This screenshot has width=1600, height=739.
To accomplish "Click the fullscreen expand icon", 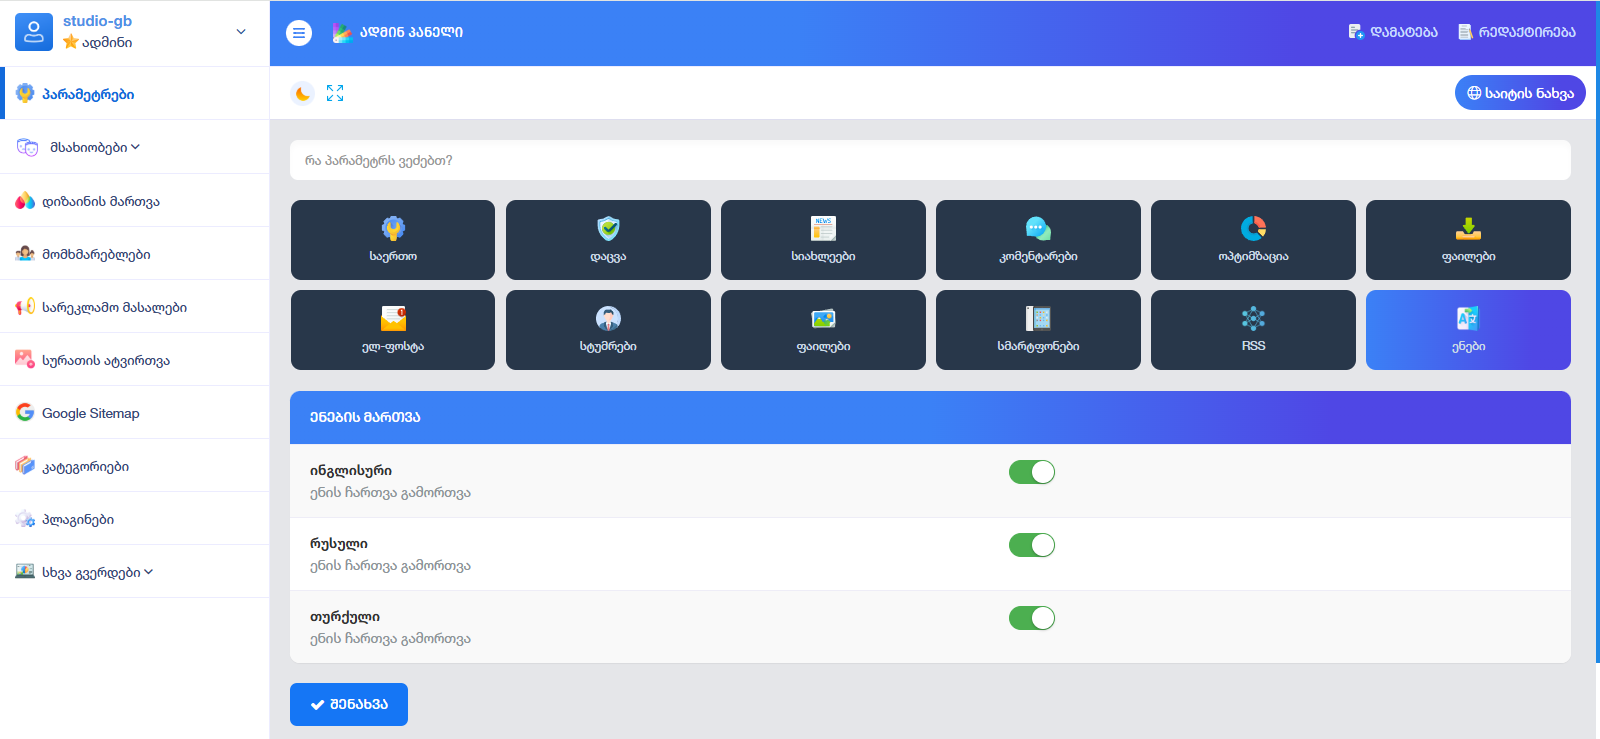I will coord(335,93).
